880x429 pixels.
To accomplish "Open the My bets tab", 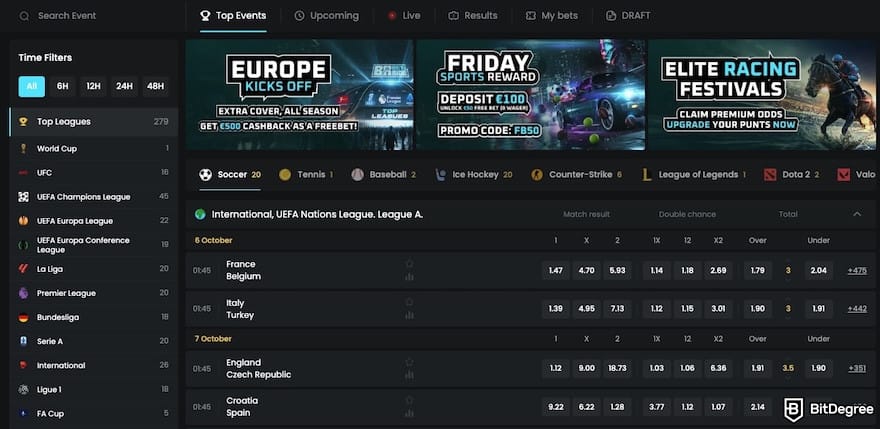I will tap(552, 16).
